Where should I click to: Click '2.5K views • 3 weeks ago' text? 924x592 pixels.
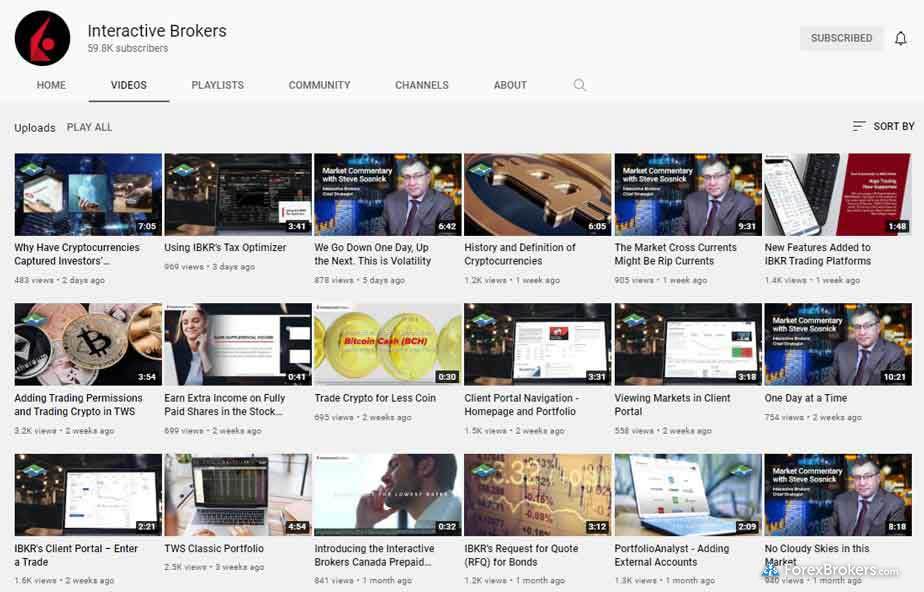point(214,567)
